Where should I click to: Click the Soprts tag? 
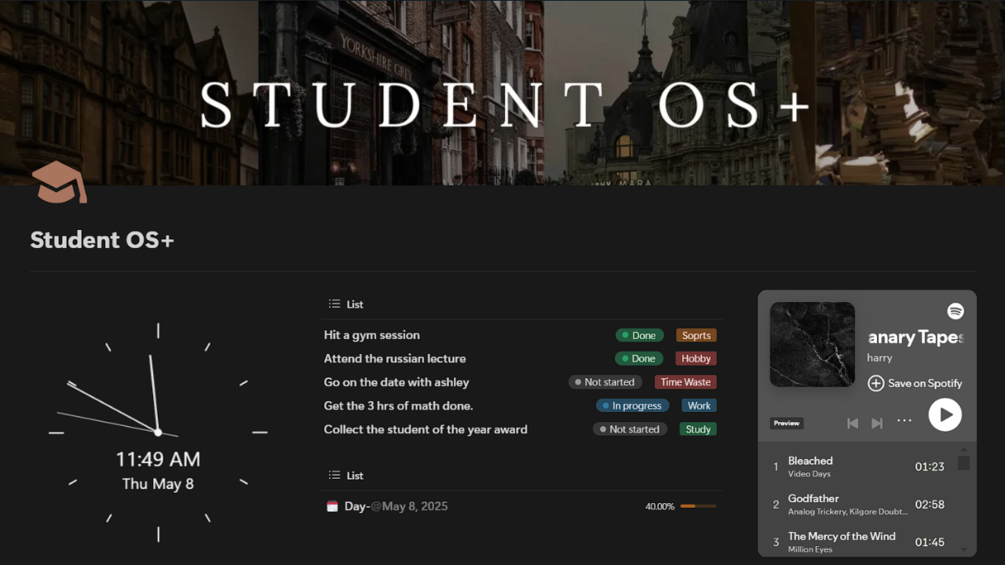click(x=696, y=335)
